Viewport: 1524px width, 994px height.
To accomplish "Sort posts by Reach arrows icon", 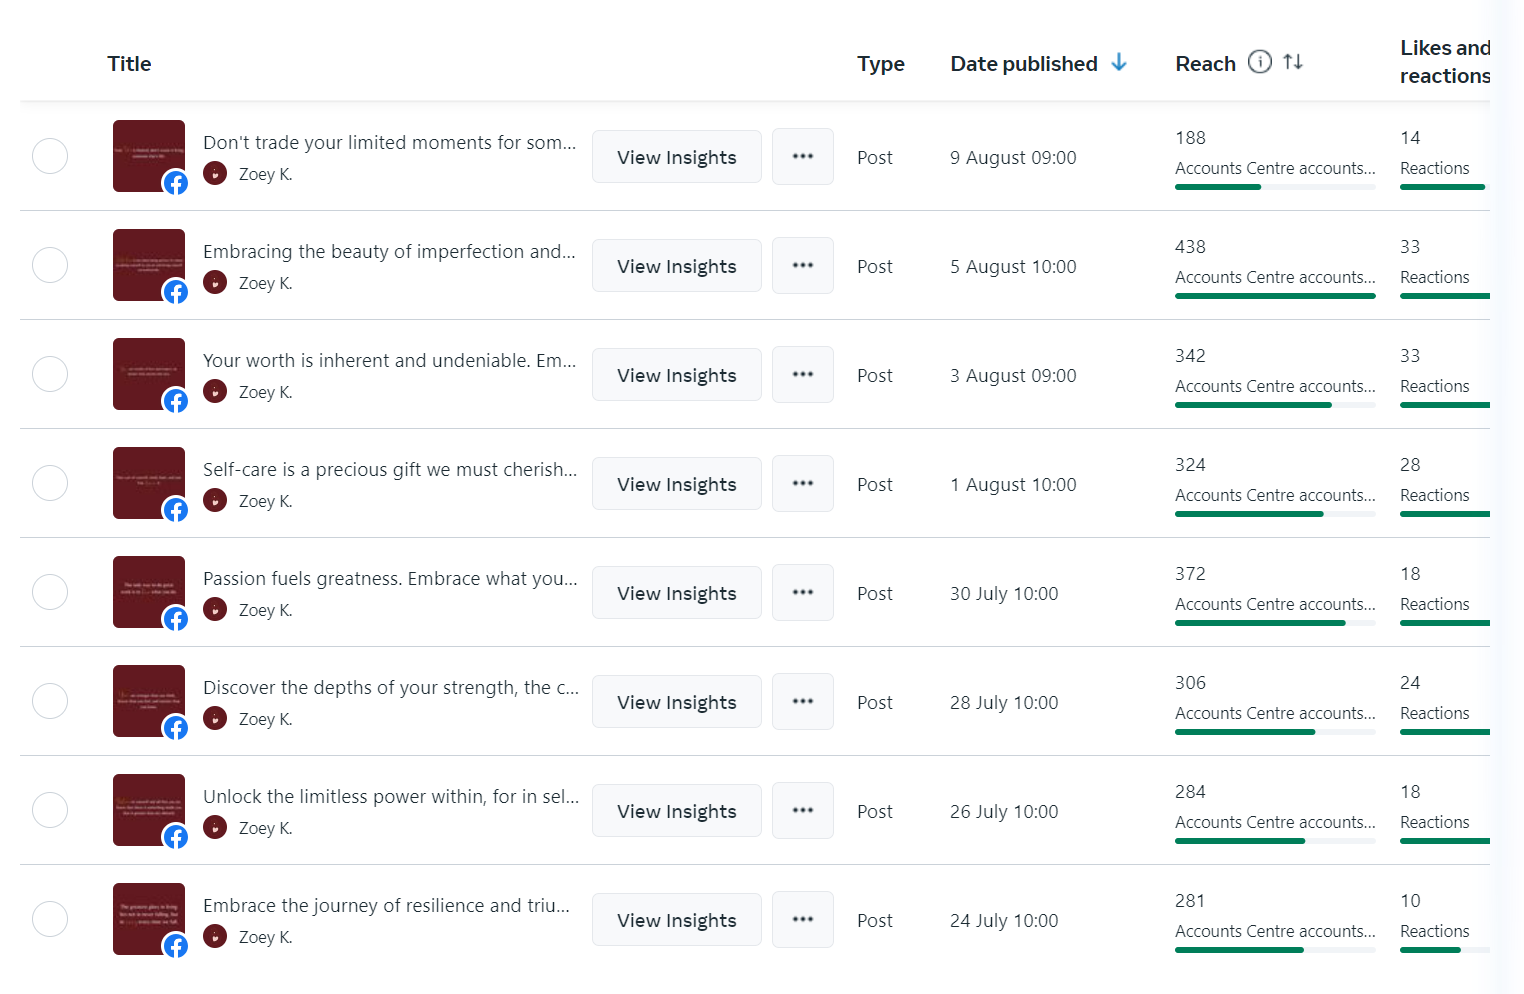I will (1293, 62).
